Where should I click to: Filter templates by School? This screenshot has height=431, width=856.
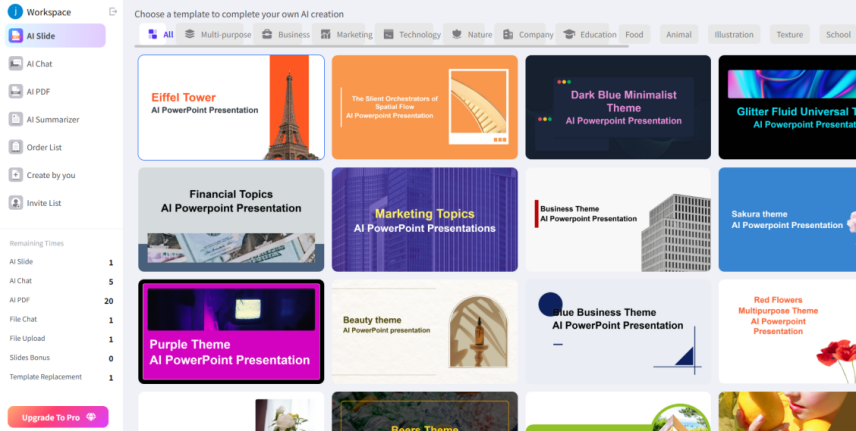coord(838,34)
